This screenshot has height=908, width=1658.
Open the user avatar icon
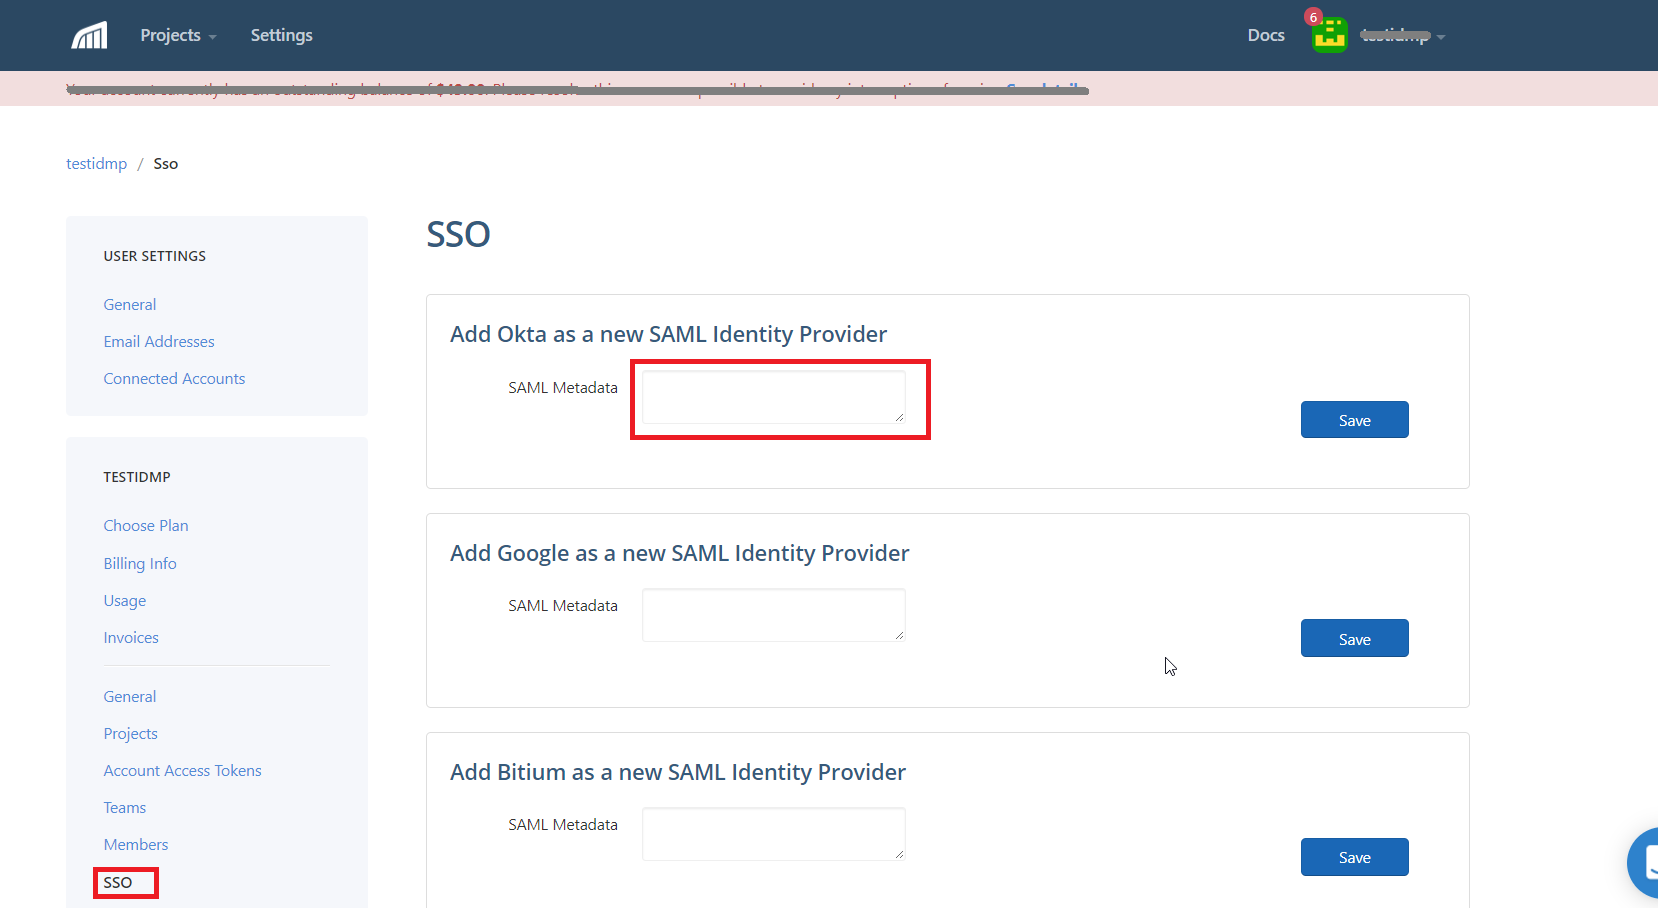[x=1329, y=36]
